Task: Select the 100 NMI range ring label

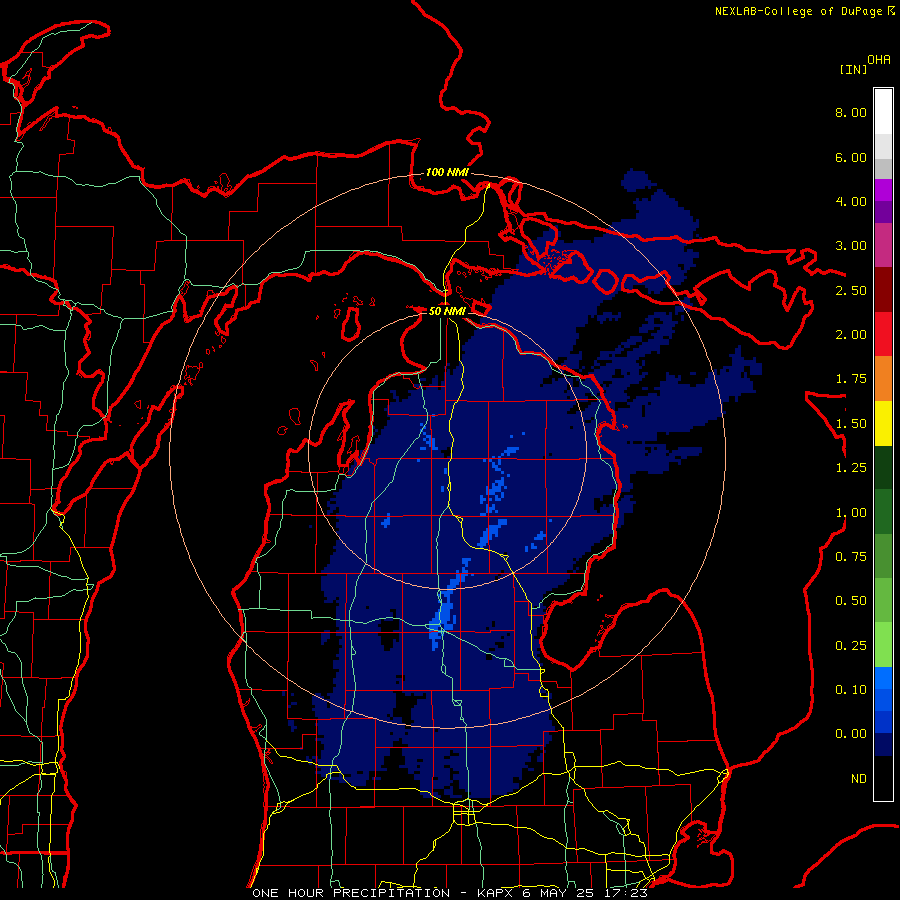Action: [447, 172]
